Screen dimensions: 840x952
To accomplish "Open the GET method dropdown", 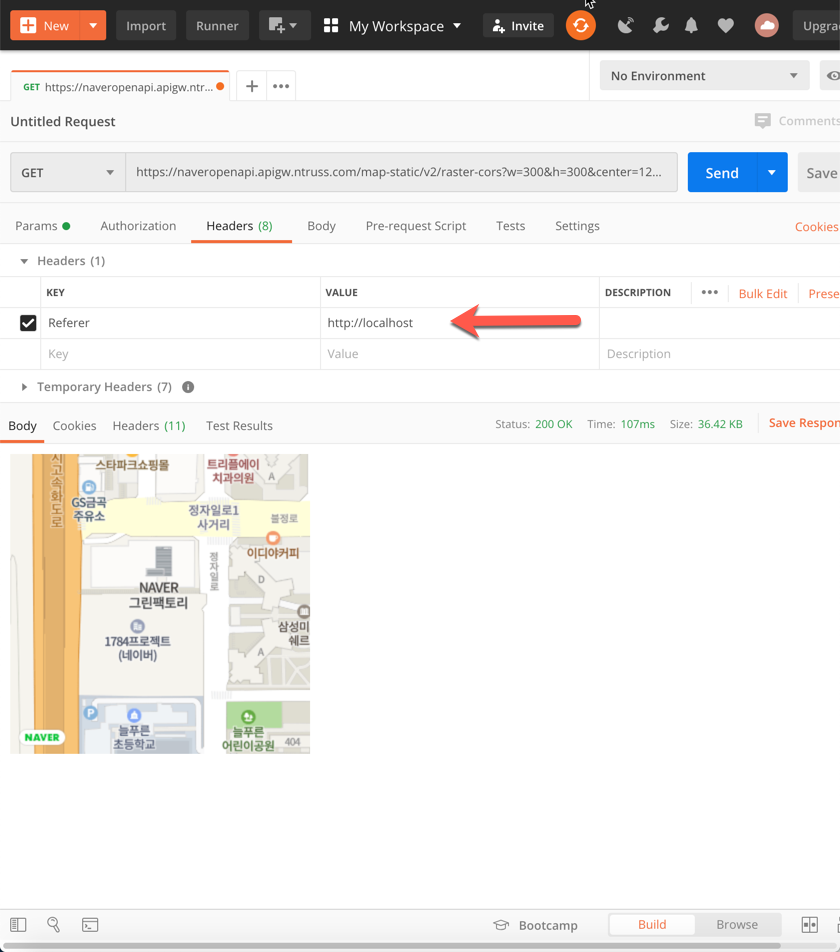I will click(x=68, y=172).
